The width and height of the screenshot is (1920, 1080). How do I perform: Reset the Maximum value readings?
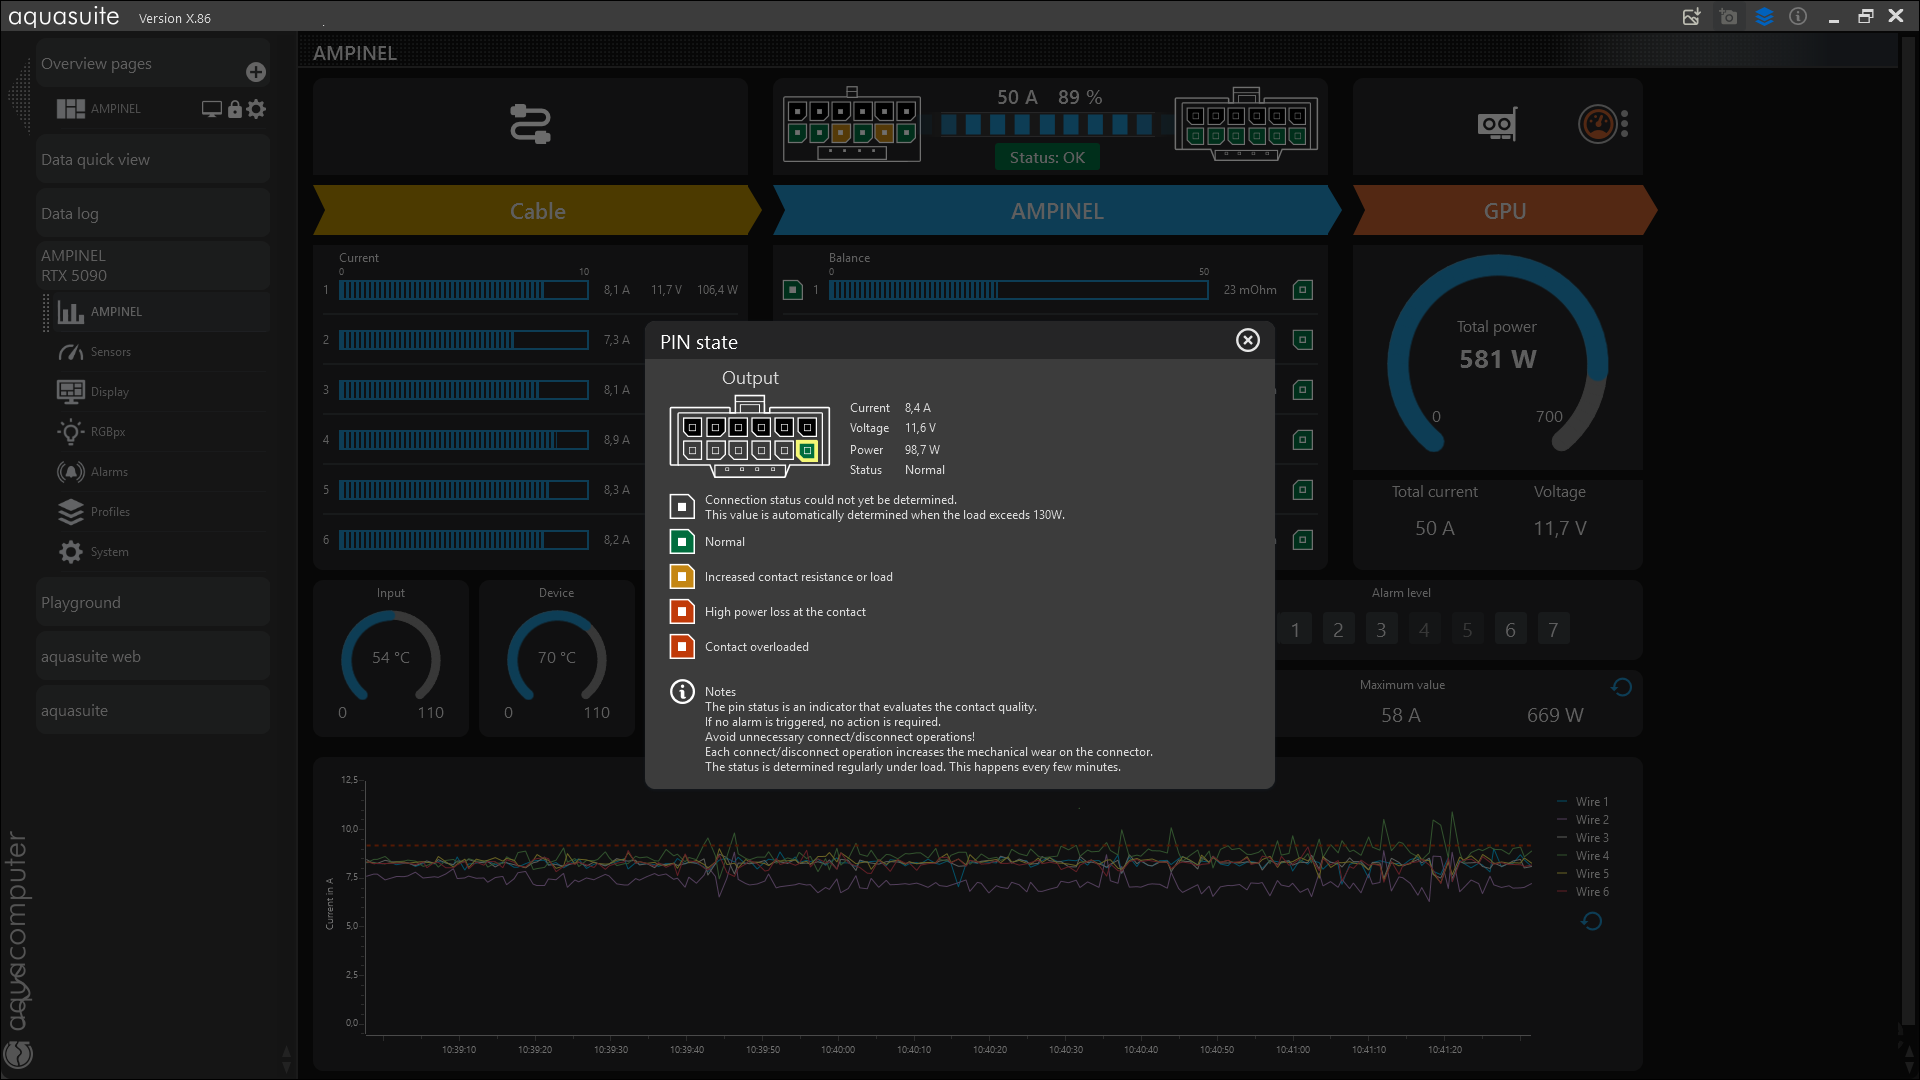click(x=1621, y=687)
